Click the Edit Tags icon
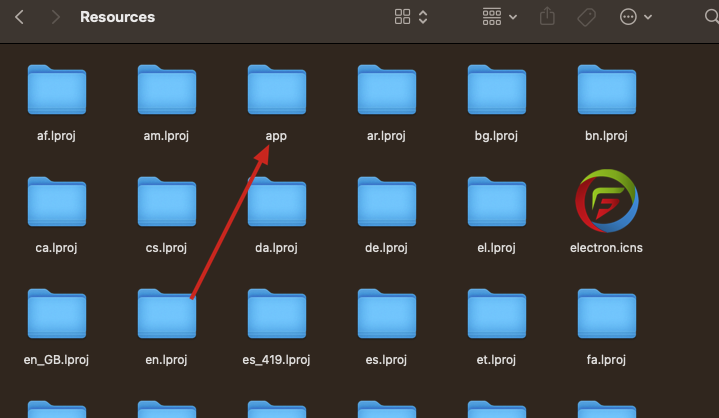 click(586, 17)
